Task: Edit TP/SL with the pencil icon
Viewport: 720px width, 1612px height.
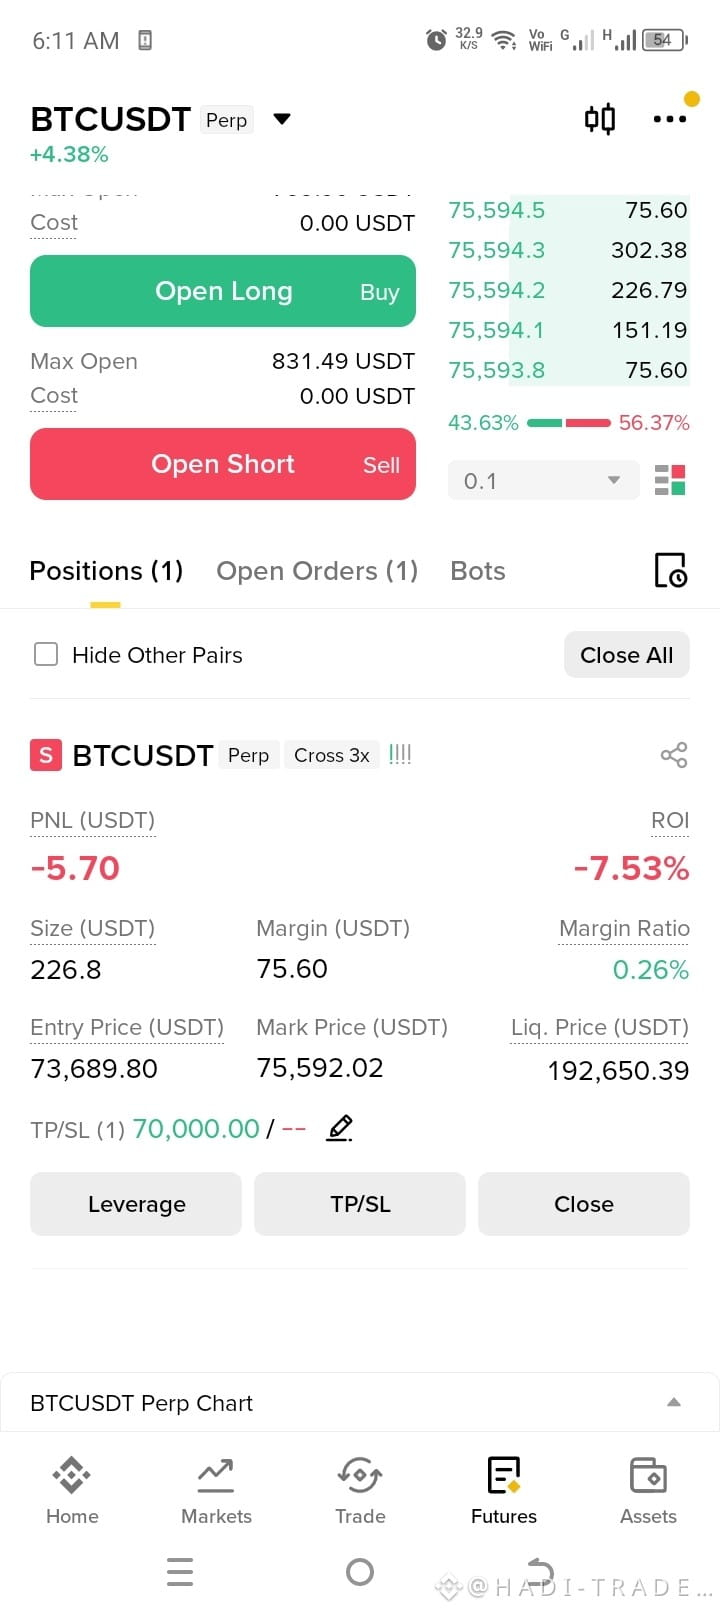Action: pos(340,1128)
